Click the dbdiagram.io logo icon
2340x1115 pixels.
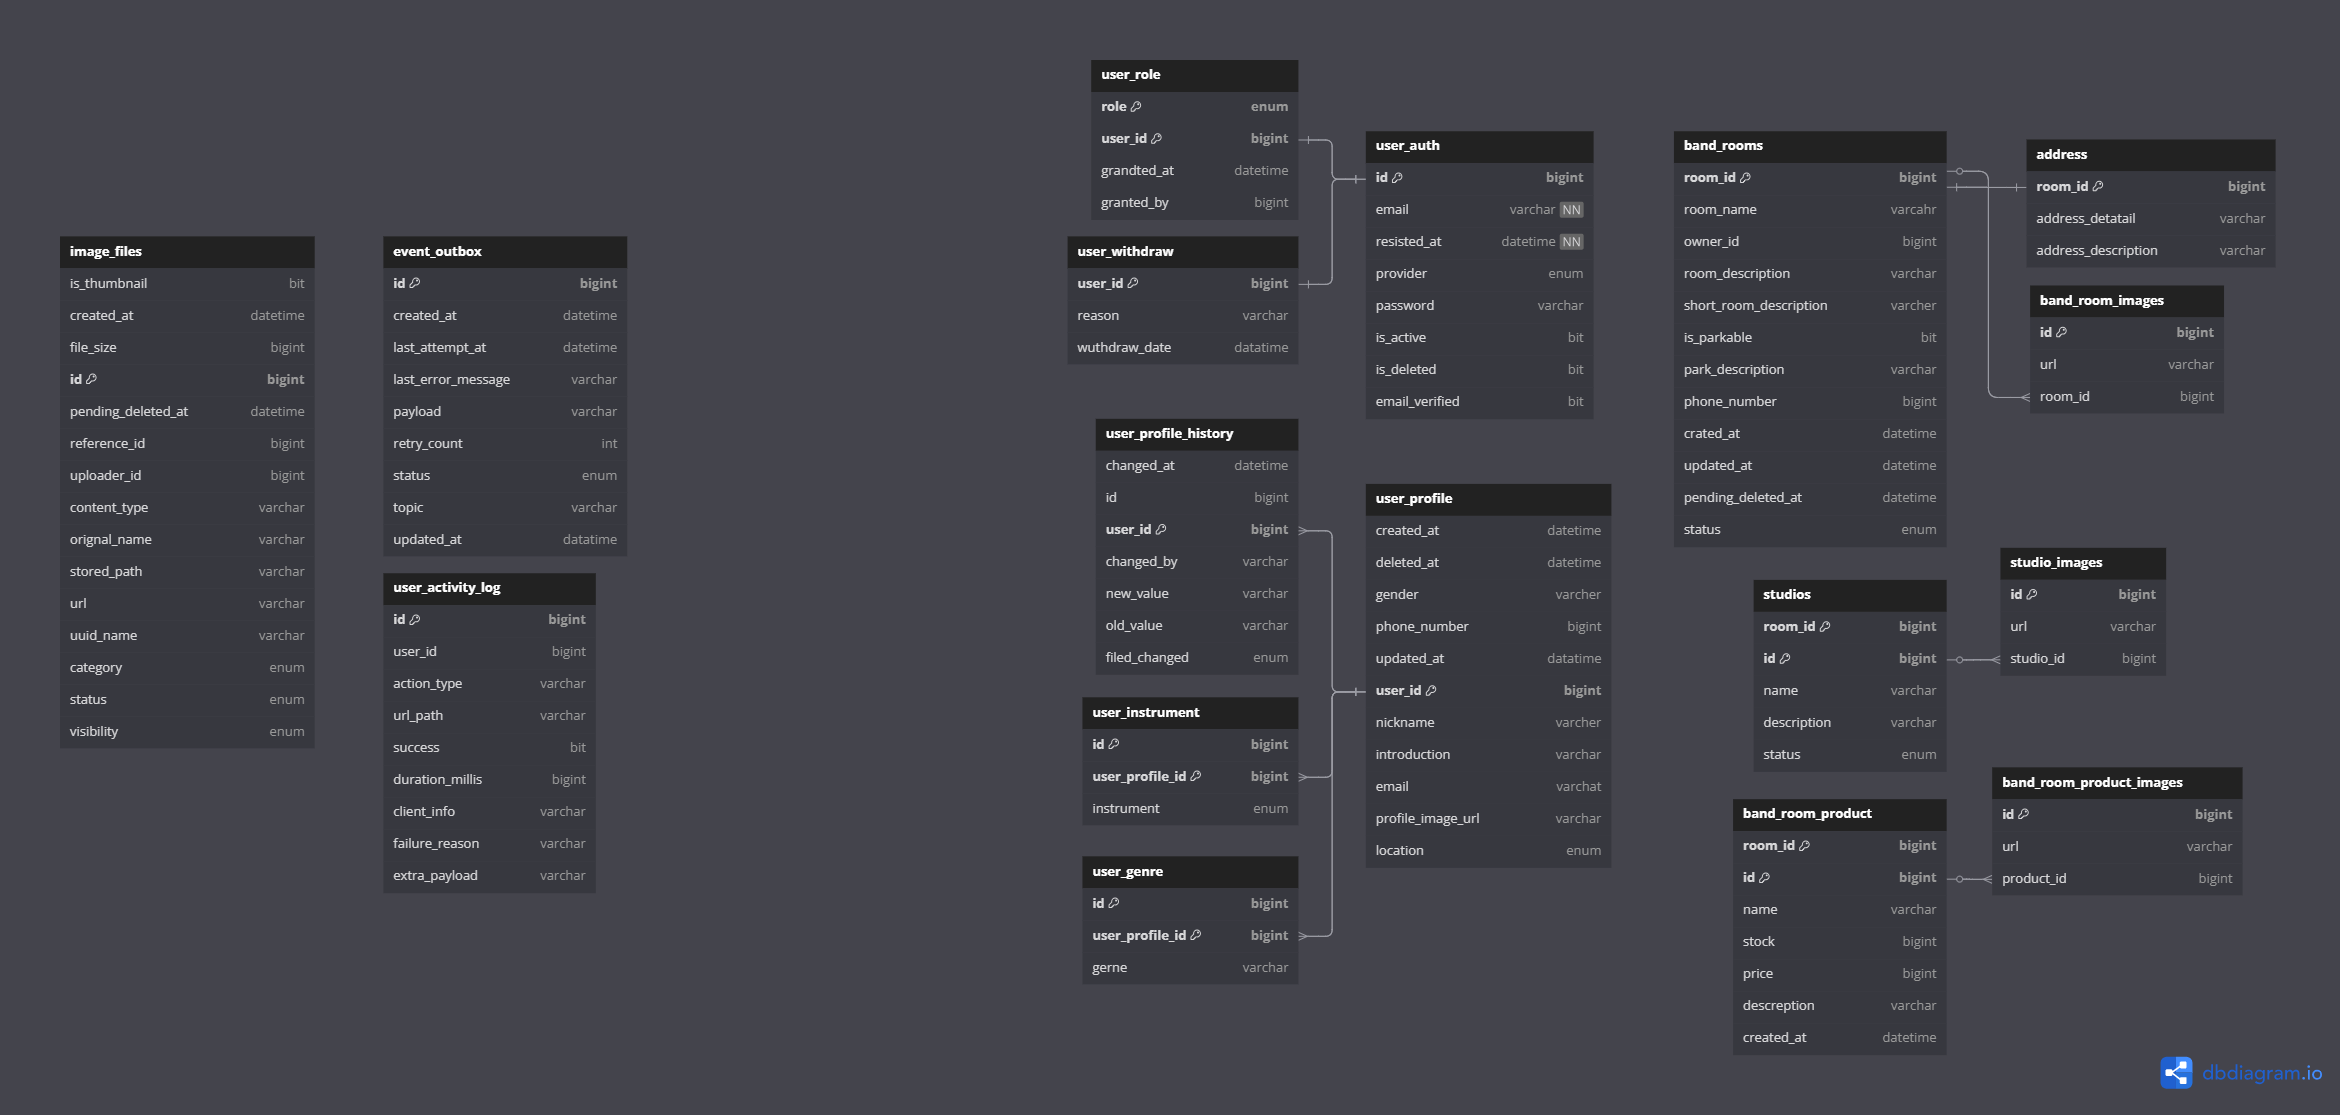pyautogui.click(x=2176, y=1073)
